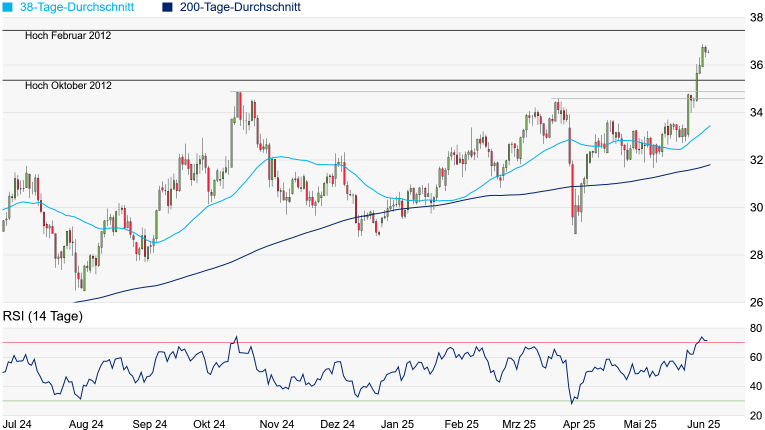Click the RSI (14 Tage) indicator title

click(x=43, y=317)
